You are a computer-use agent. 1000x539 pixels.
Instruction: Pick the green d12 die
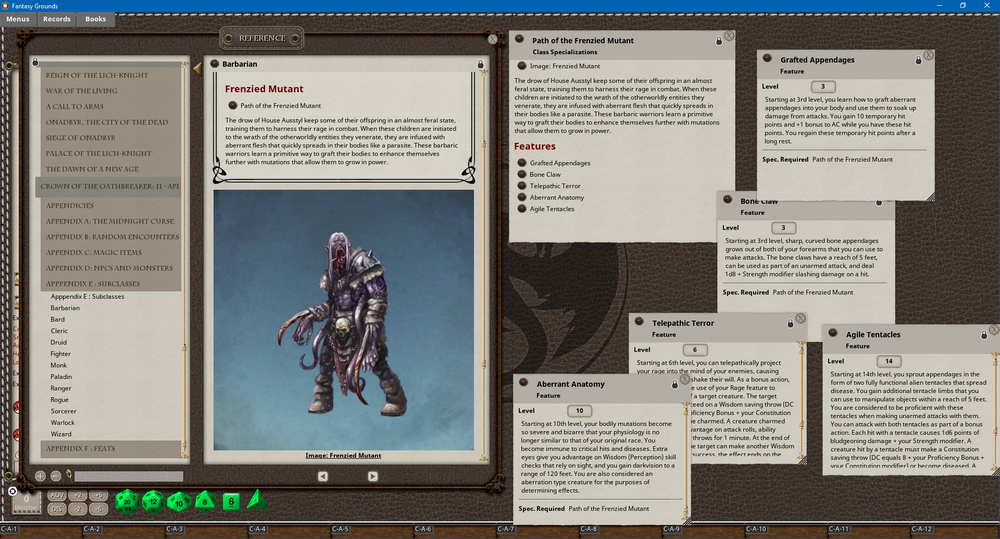(x=153, y=500)
